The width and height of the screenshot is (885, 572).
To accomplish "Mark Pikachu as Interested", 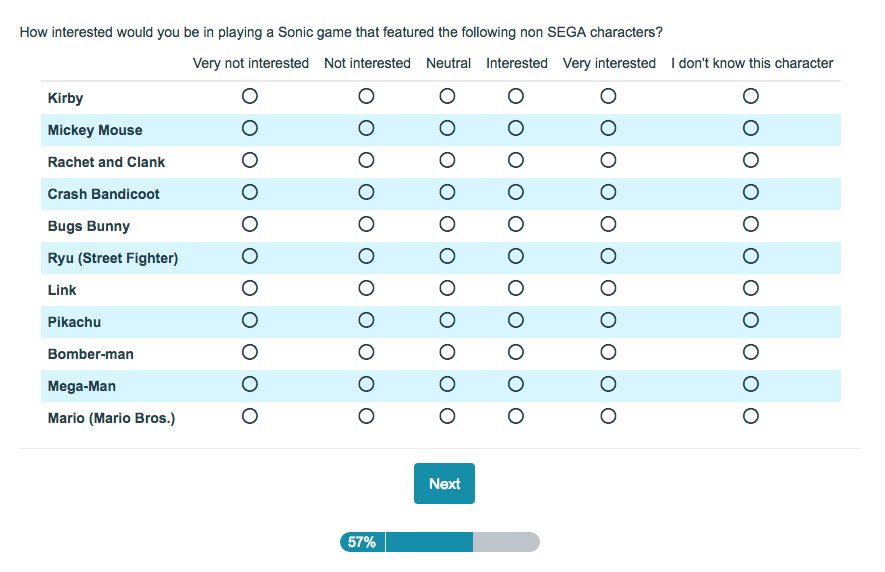I will click(x=516, y=320).
